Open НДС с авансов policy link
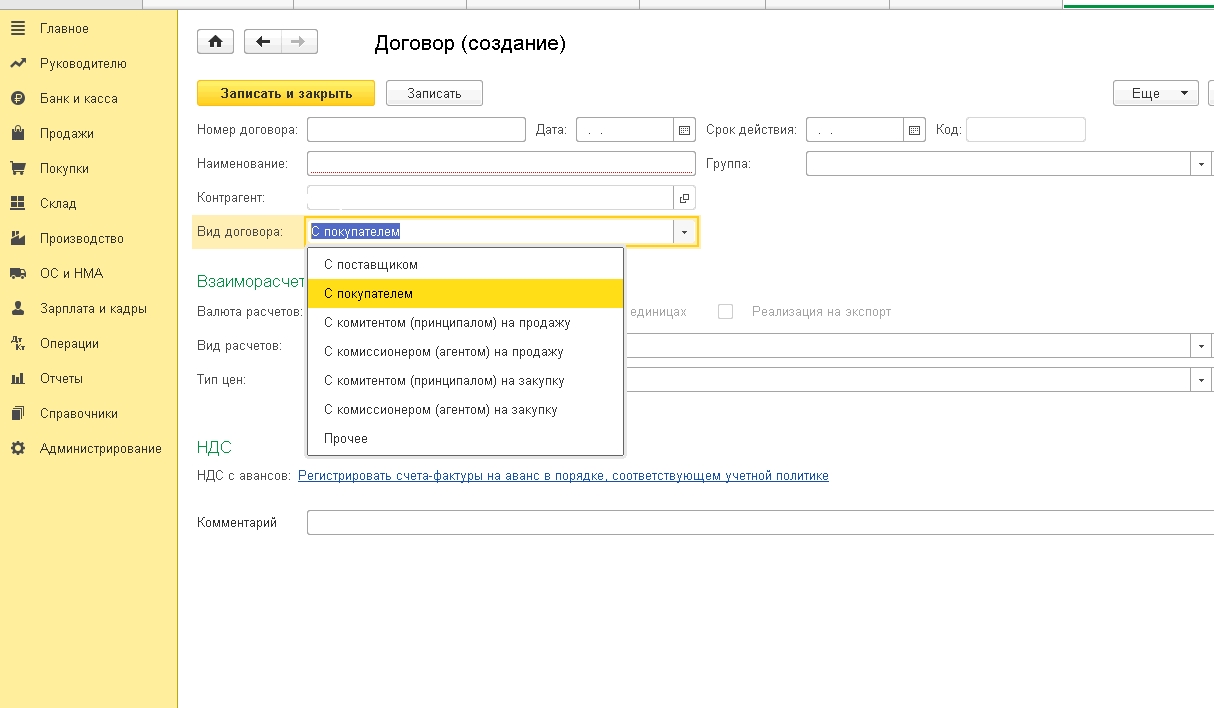Viewport: 1214px width, 708px height. (x=563, y=476)
